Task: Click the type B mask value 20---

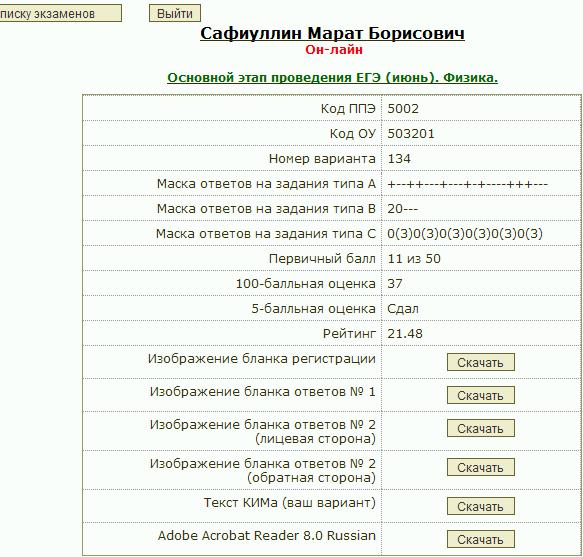Action: pyautogui.click(x=403, y=209)
